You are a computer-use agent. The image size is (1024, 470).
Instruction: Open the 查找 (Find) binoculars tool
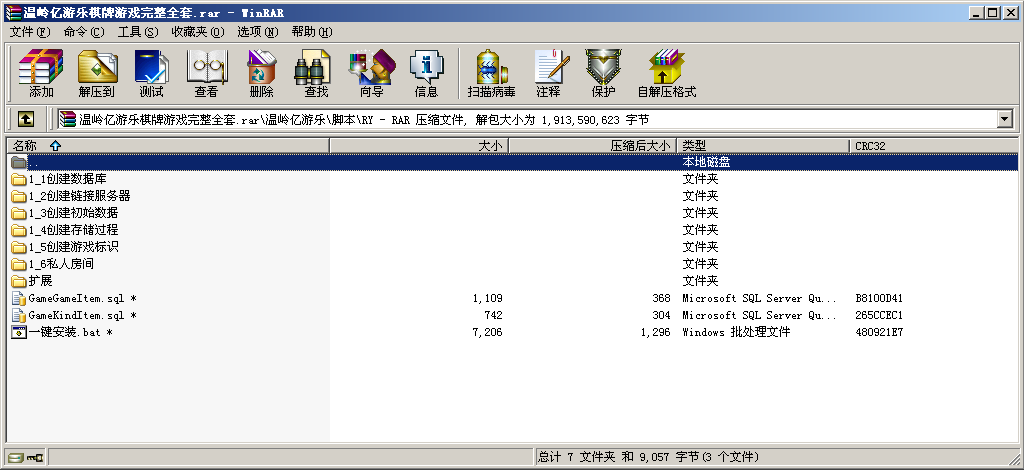[316, 74]
